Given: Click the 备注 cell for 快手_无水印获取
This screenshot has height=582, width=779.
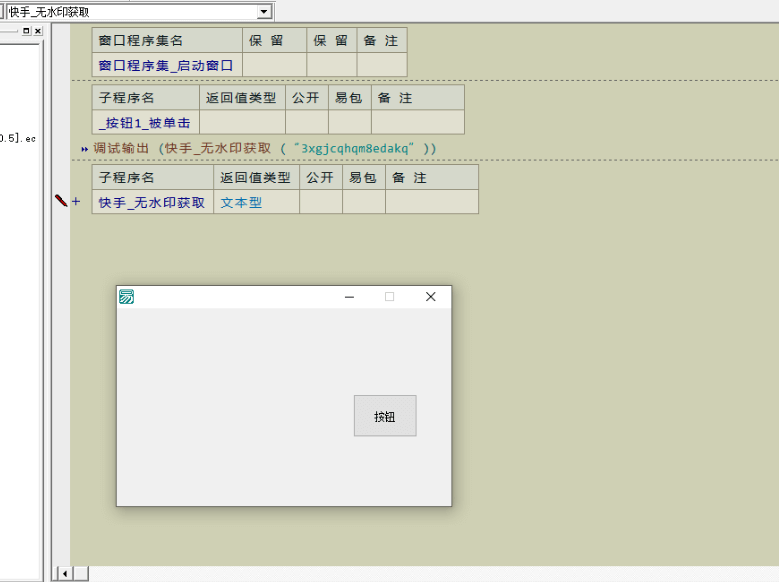Looking at the screenshot, I should coord(432,202).
